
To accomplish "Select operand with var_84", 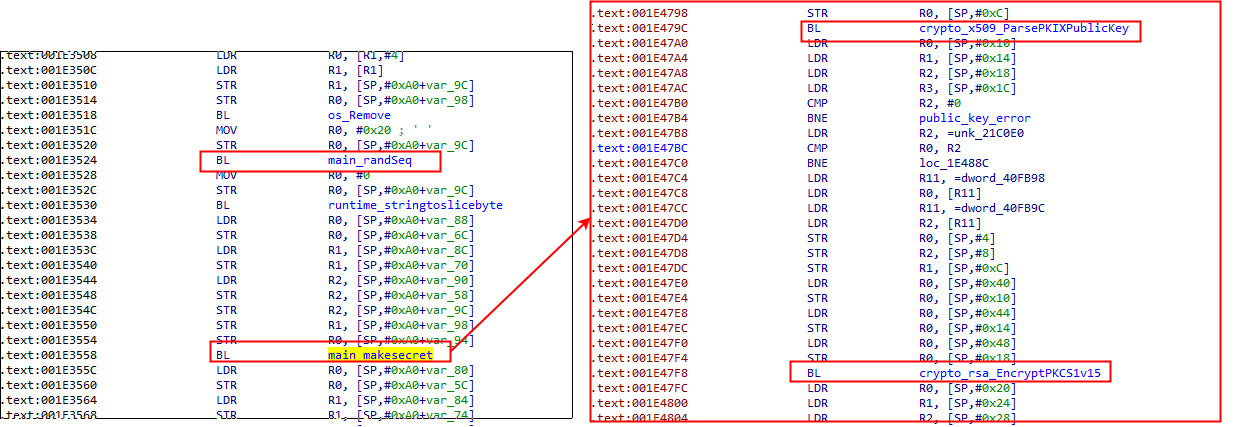I will tap(401, 400).
